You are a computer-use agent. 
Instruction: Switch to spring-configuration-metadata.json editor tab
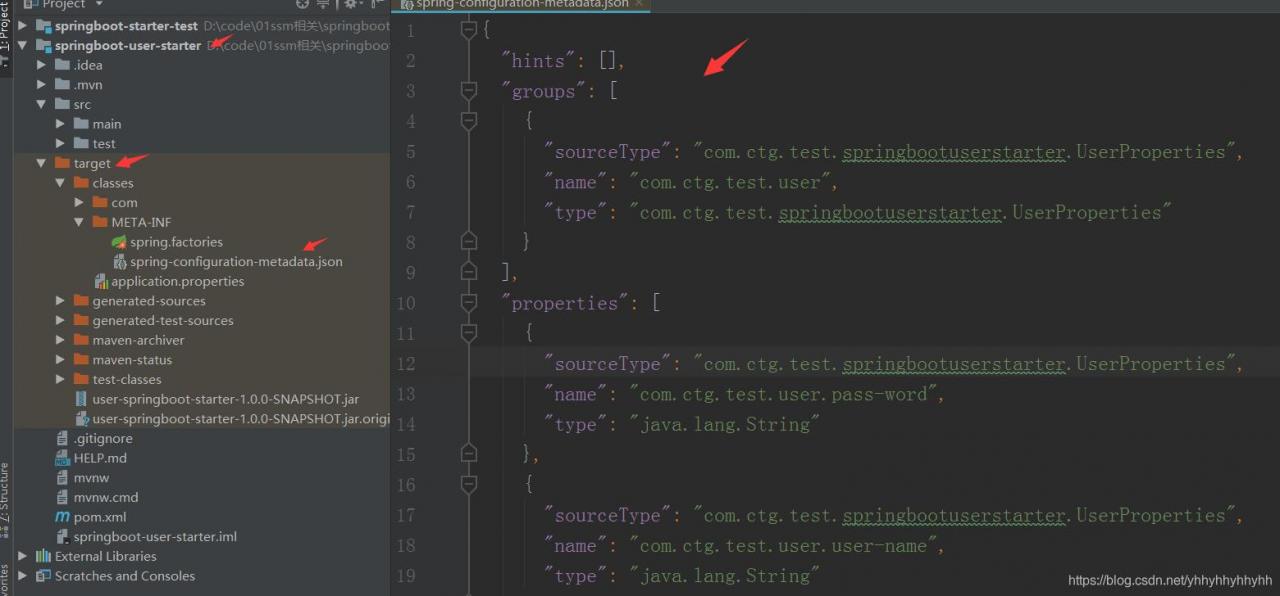(522, 5)
